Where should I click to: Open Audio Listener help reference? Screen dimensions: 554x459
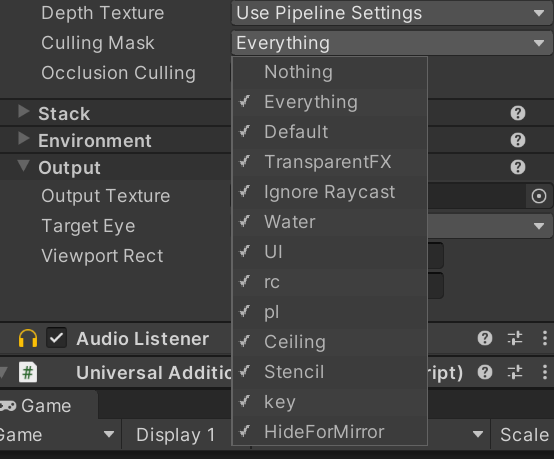click(485, 339)
